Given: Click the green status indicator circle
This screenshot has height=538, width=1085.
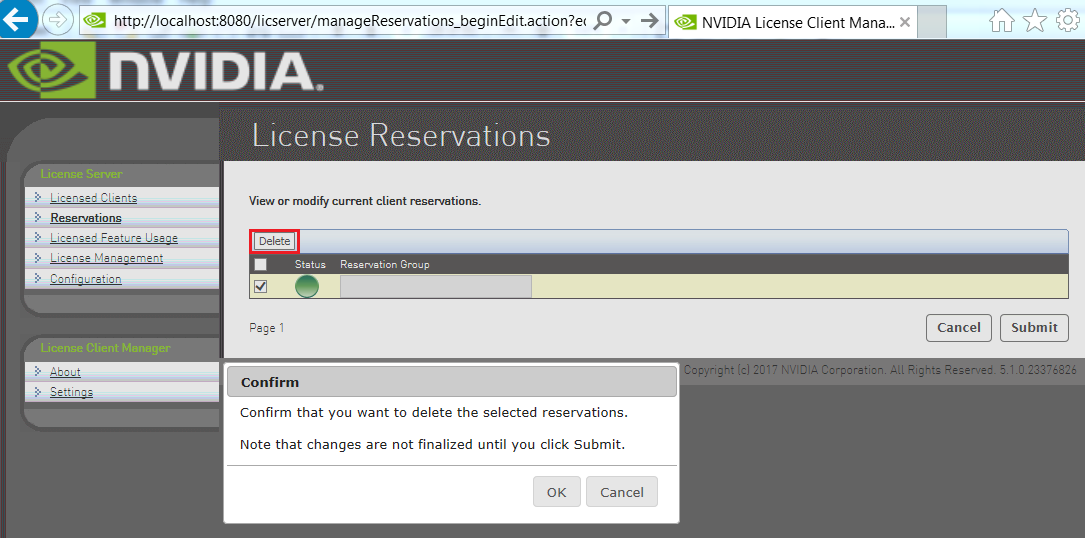Looking at the screenshot, I should coord(307,287).
